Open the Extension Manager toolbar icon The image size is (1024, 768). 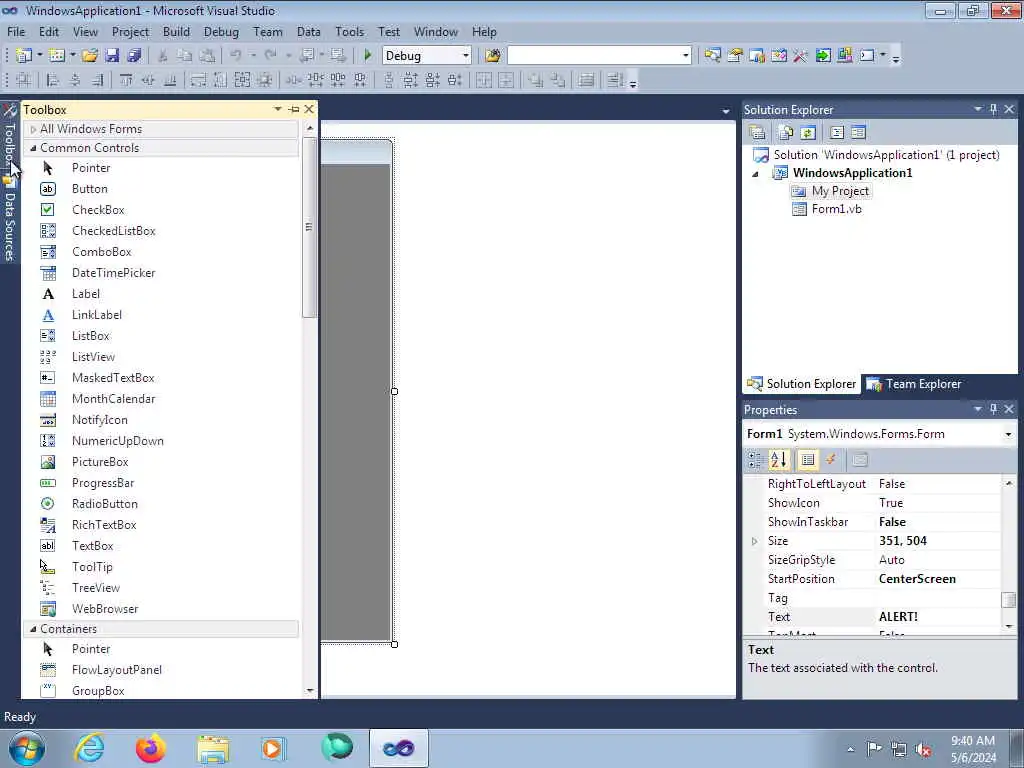point(844,56)
